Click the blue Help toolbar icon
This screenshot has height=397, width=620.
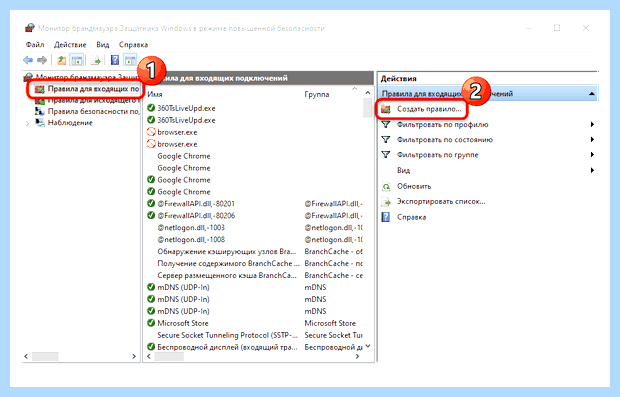click(115, 60)
